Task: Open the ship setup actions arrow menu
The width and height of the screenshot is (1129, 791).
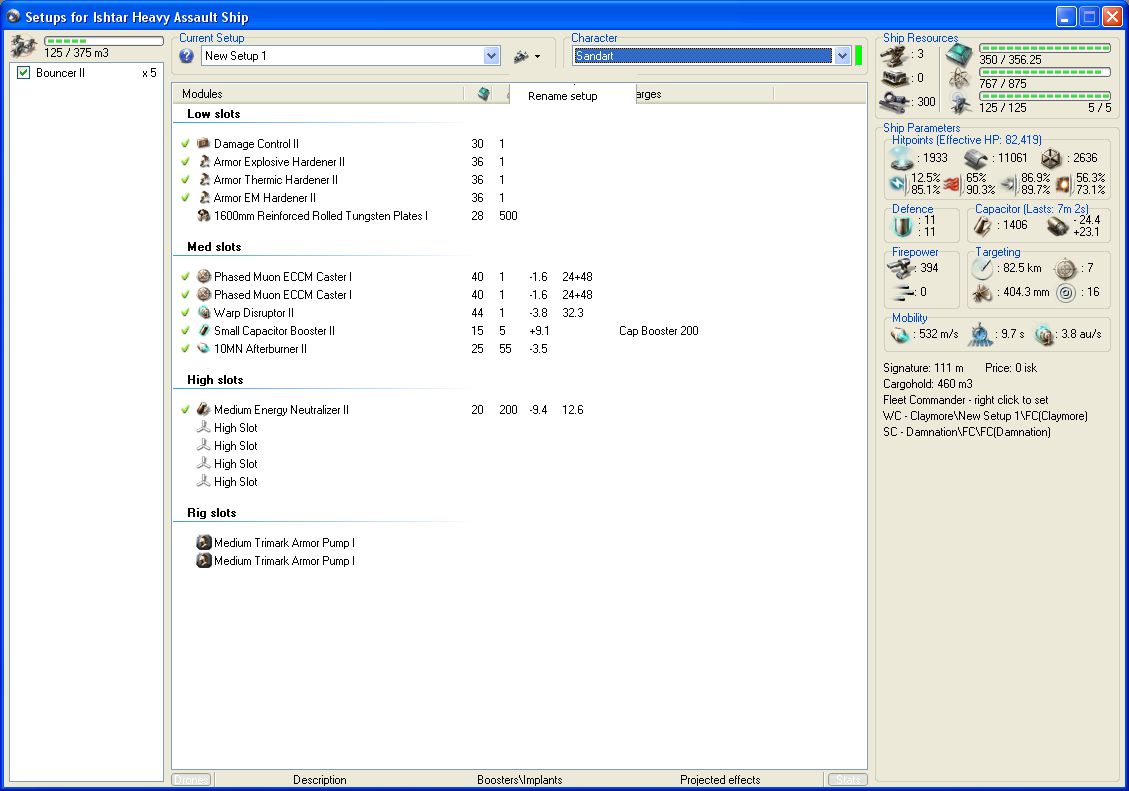Action: 538,56
